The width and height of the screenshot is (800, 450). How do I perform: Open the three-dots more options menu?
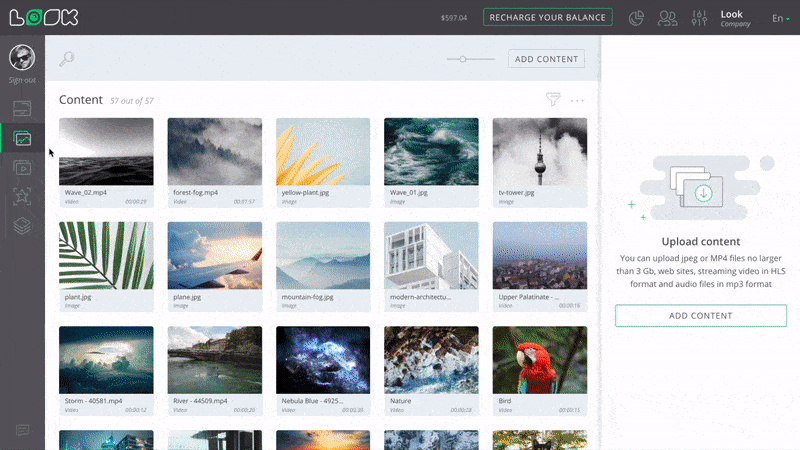click(x=577, y=100)
